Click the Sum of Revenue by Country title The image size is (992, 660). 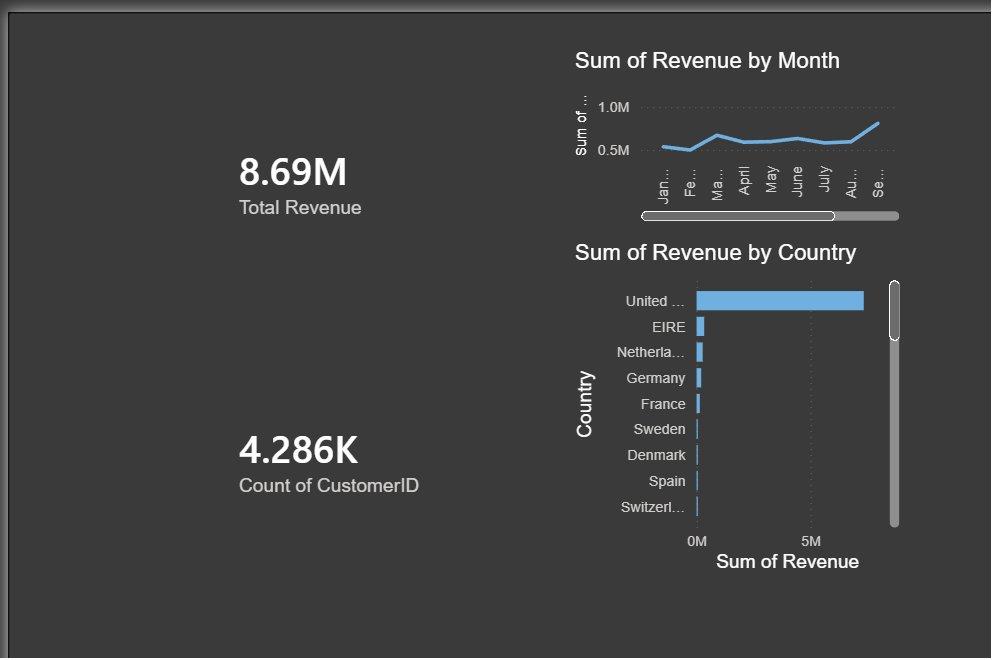coord(716,252)
